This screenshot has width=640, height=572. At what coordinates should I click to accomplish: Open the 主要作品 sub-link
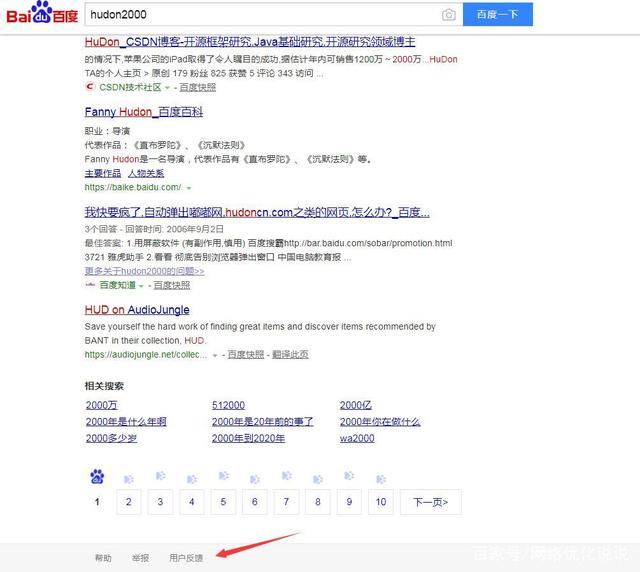103,174
